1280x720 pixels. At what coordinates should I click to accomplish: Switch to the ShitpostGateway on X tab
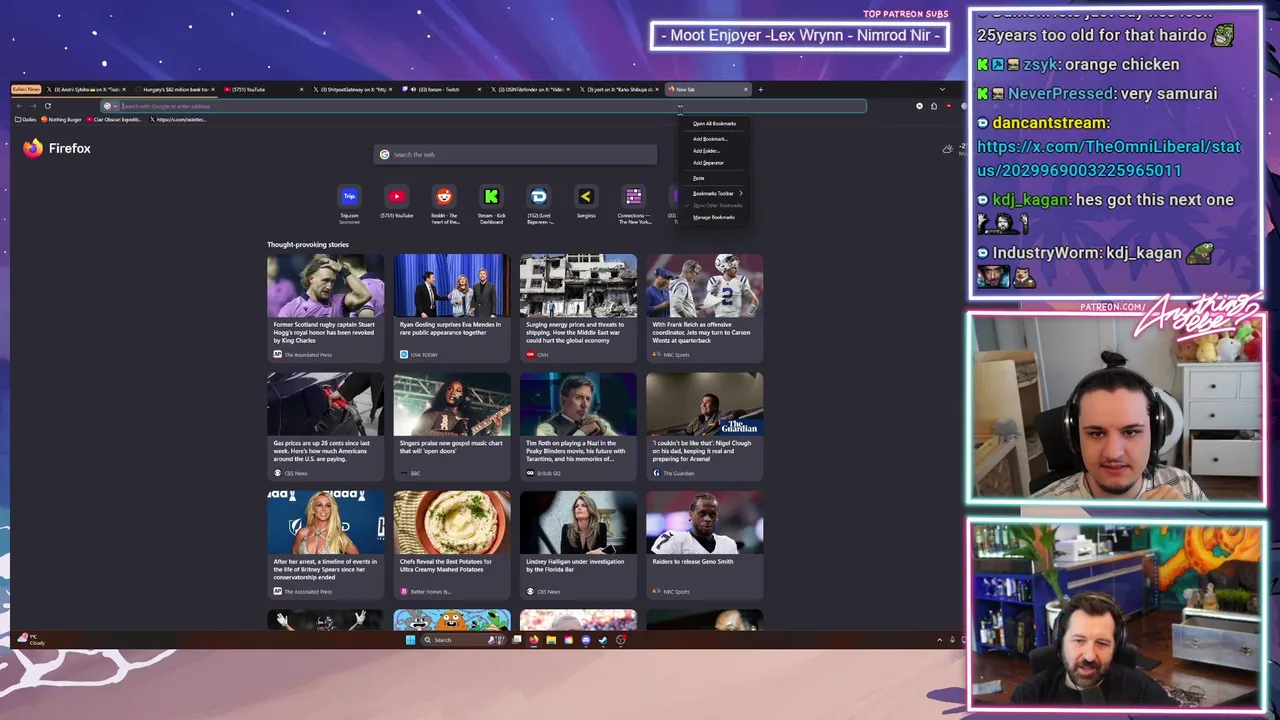(x=350, y=89)
